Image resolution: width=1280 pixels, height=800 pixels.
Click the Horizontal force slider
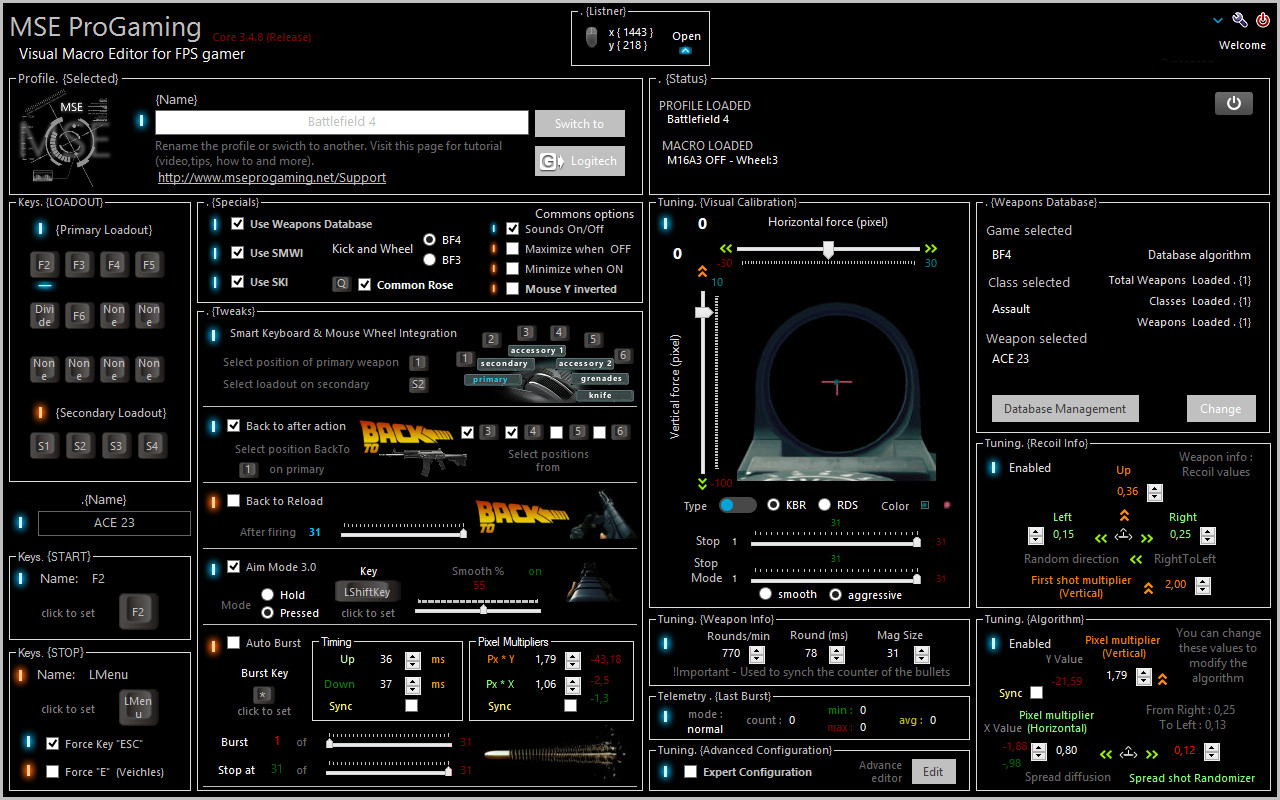point(829,250)
